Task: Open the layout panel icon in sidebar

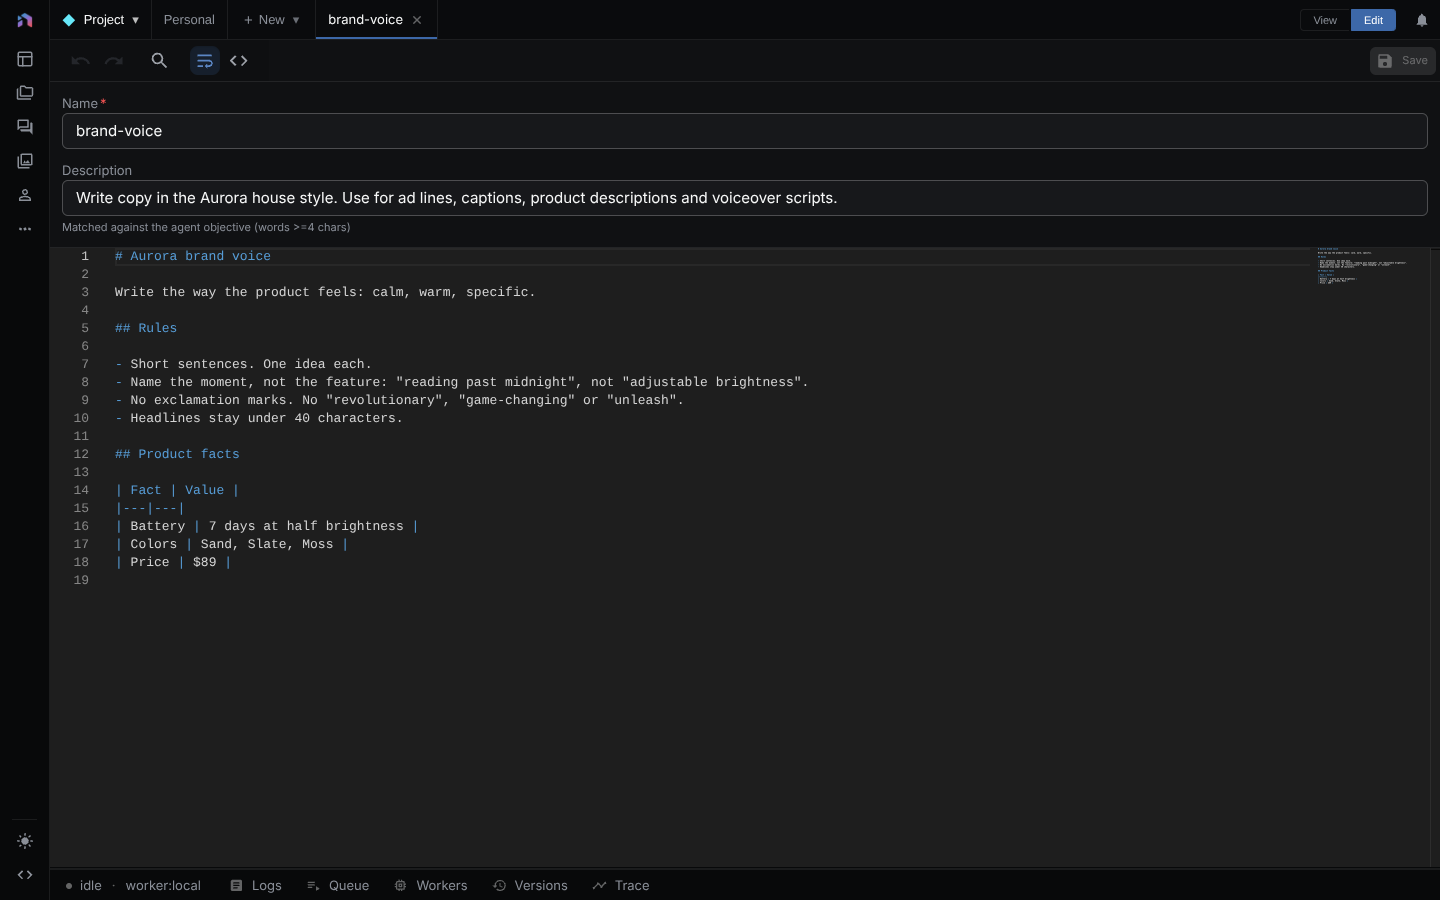Action: coord(25,59)
